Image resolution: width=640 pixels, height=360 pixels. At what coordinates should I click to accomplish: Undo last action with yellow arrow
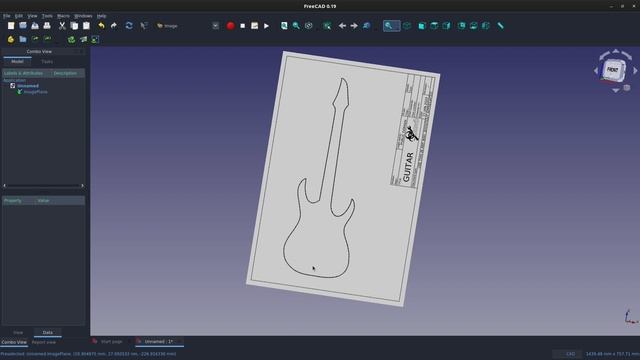101,26
